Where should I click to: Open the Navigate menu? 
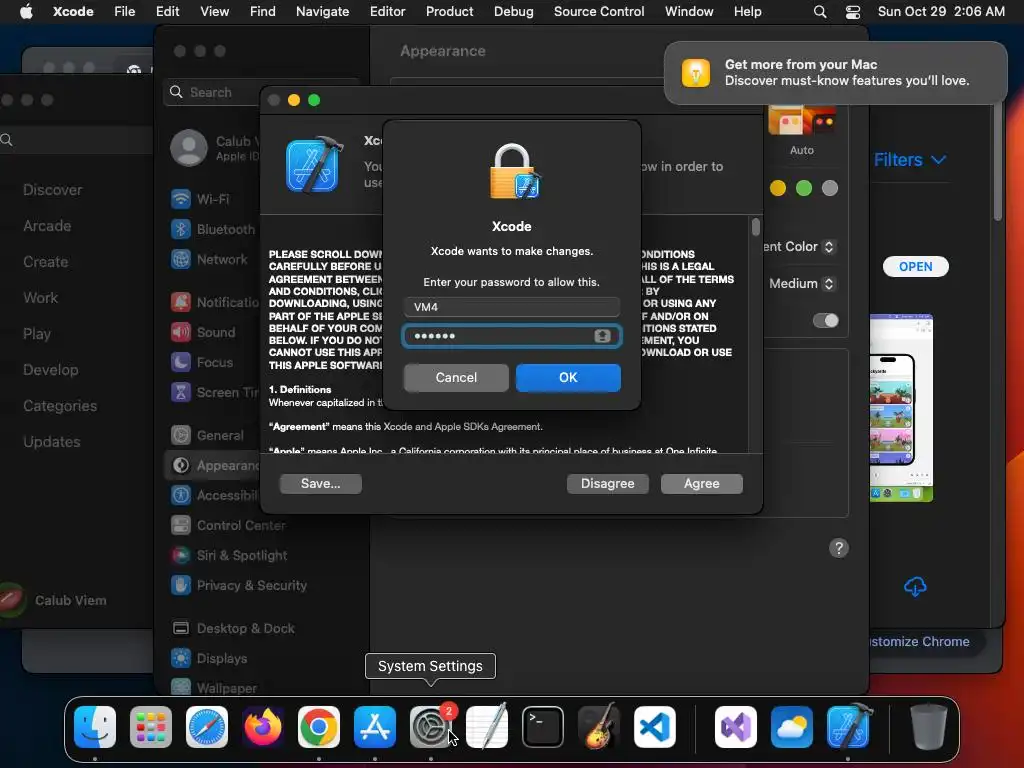[x=323, y=12]
